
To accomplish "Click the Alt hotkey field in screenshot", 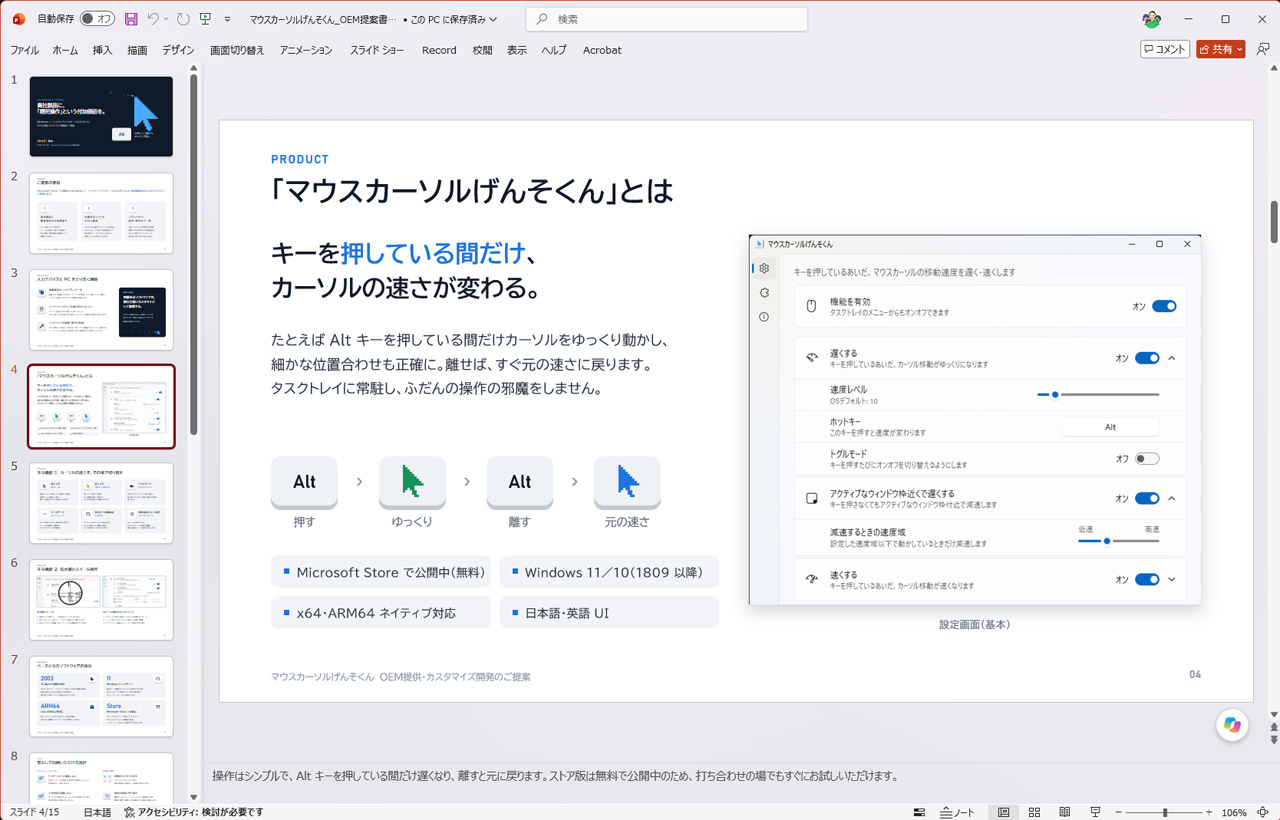I will (x=1110, y=427).
